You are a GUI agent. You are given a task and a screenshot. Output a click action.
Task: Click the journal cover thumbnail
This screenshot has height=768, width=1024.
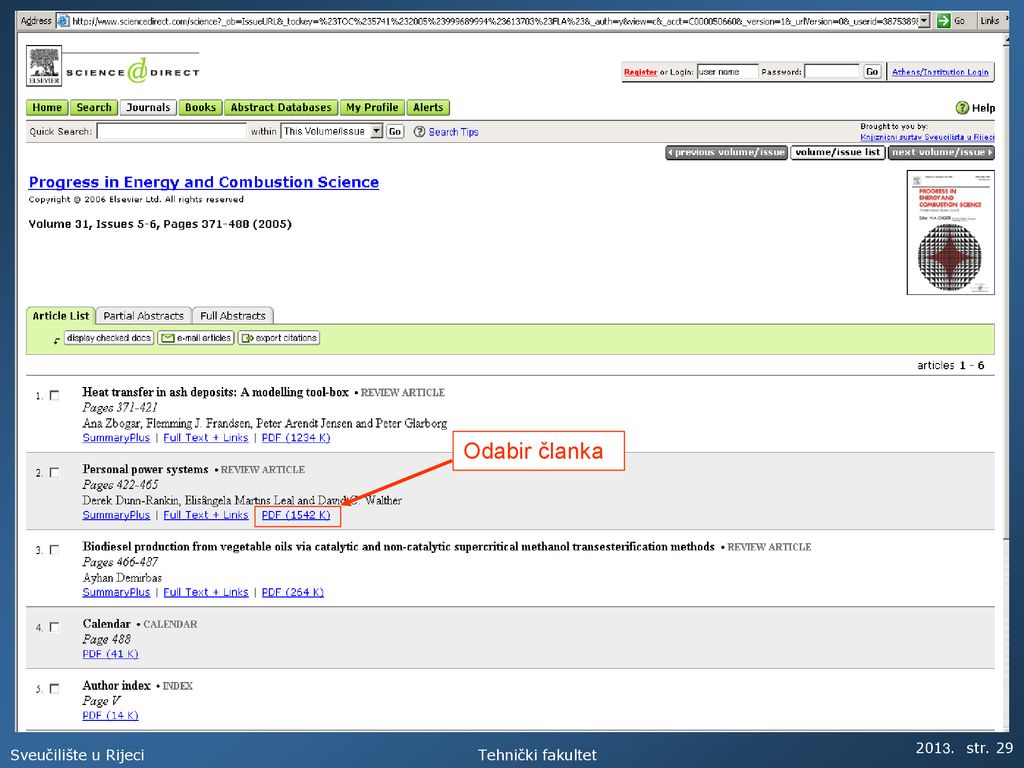[x=950, y=232]
